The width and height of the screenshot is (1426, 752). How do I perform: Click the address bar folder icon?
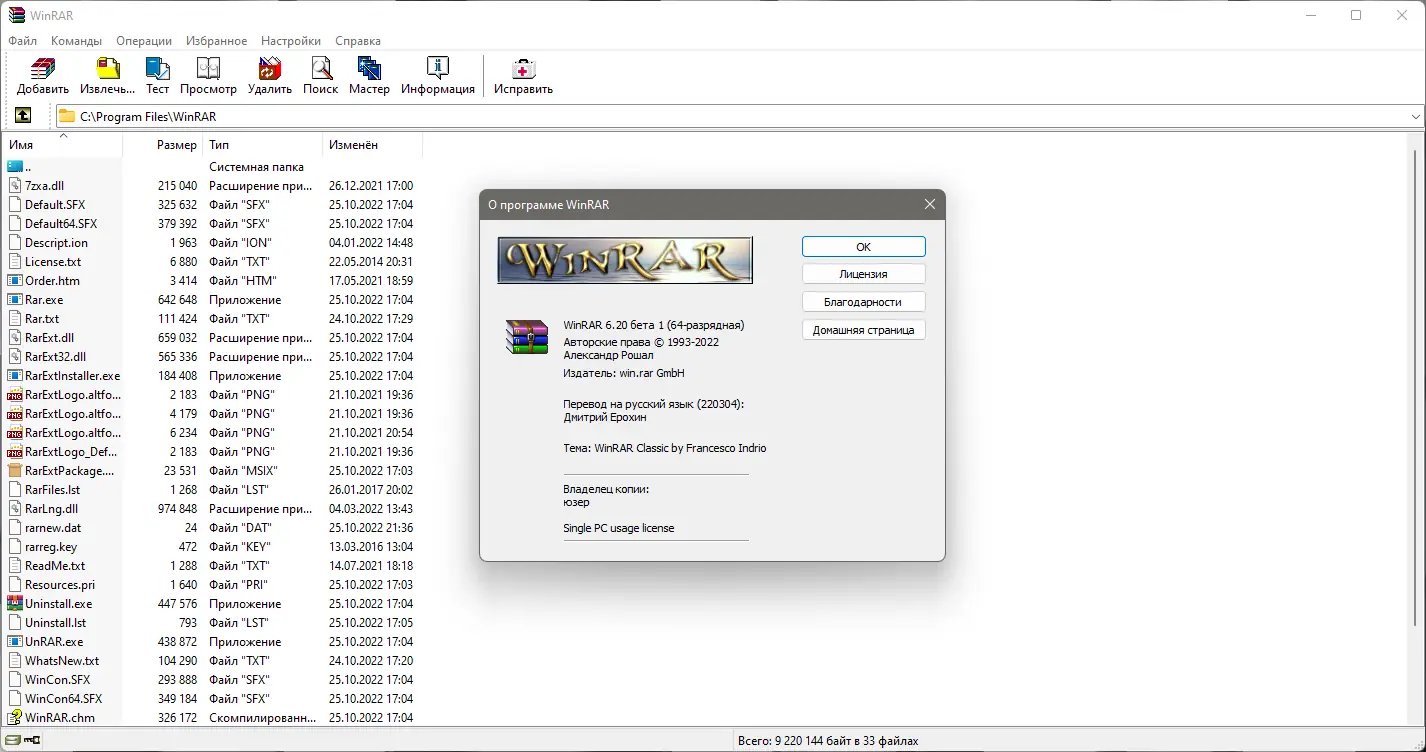pyautogui.click(x=67, y=116)
